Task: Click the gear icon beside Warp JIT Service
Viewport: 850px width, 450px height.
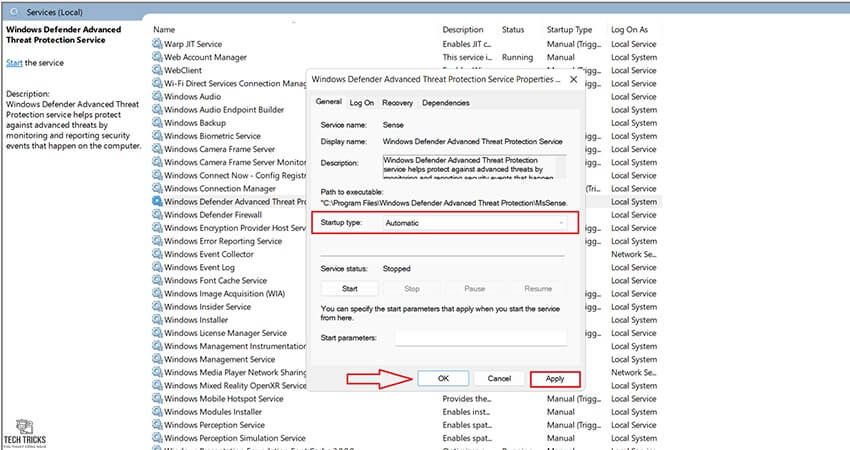Action: tap(157, 44)
